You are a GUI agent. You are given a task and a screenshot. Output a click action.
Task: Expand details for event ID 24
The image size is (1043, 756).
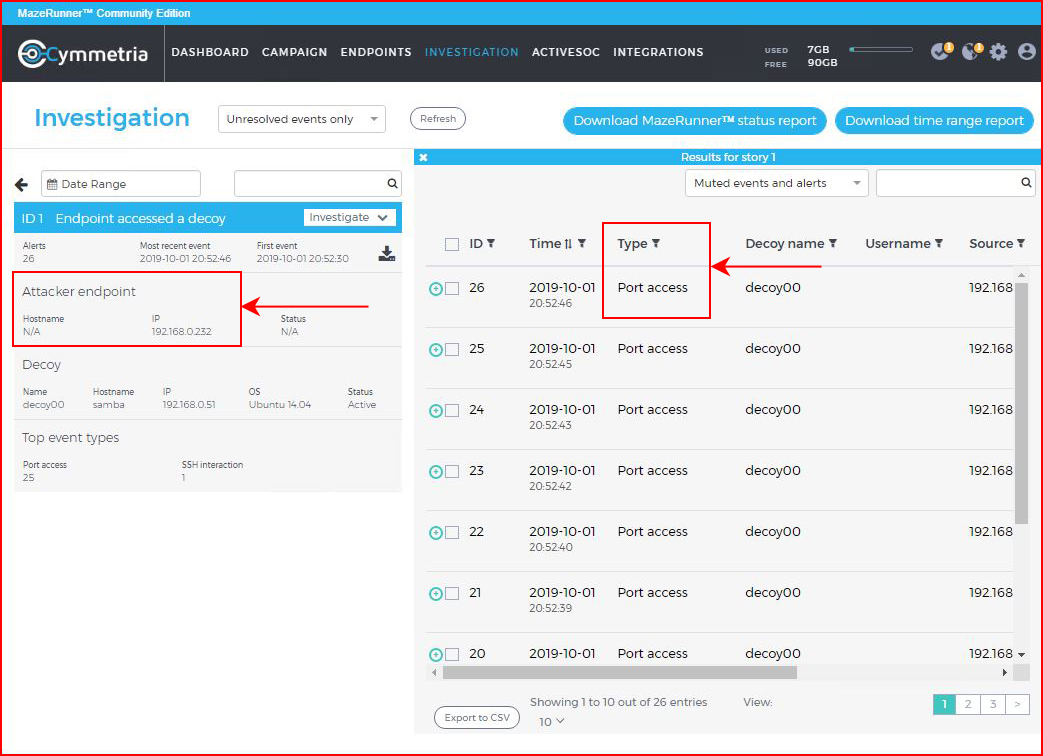[436, 411]
